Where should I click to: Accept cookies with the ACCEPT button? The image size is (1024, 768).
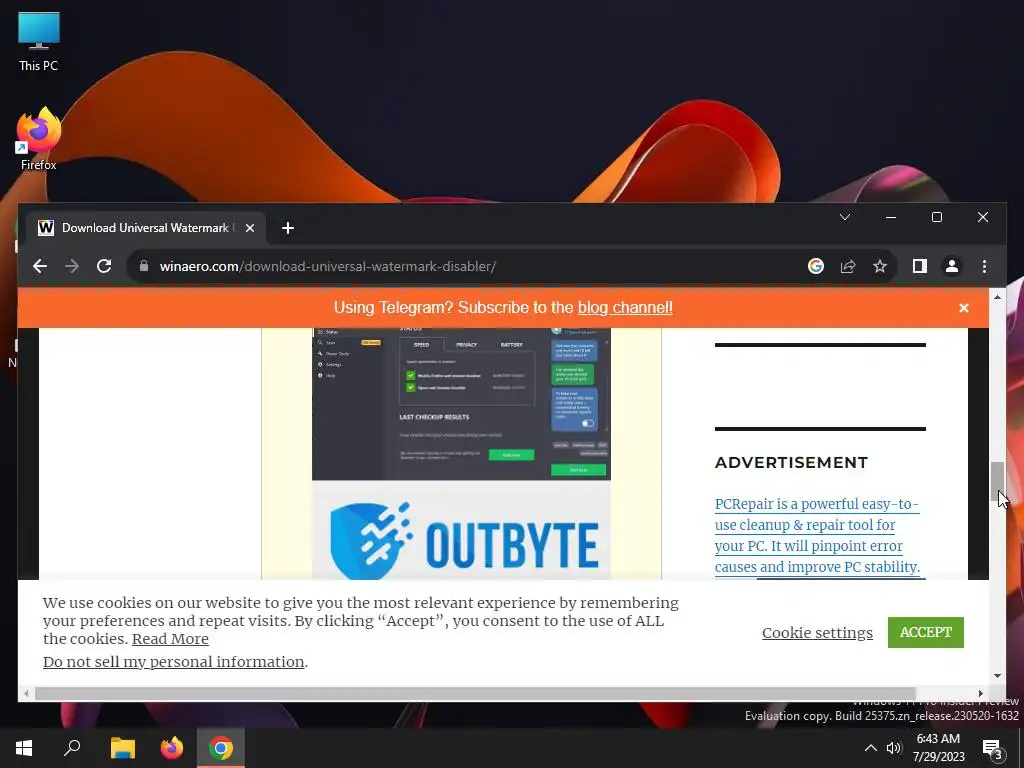pyautogui.click(x=925, y=632)
